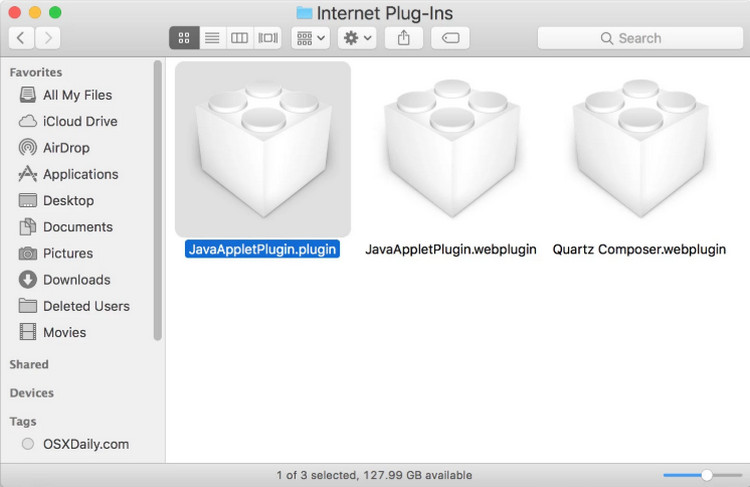Click the Tags section header
The width and height of the screenshot is (750, 487).
pyautogui.click(x=23, y=422)
